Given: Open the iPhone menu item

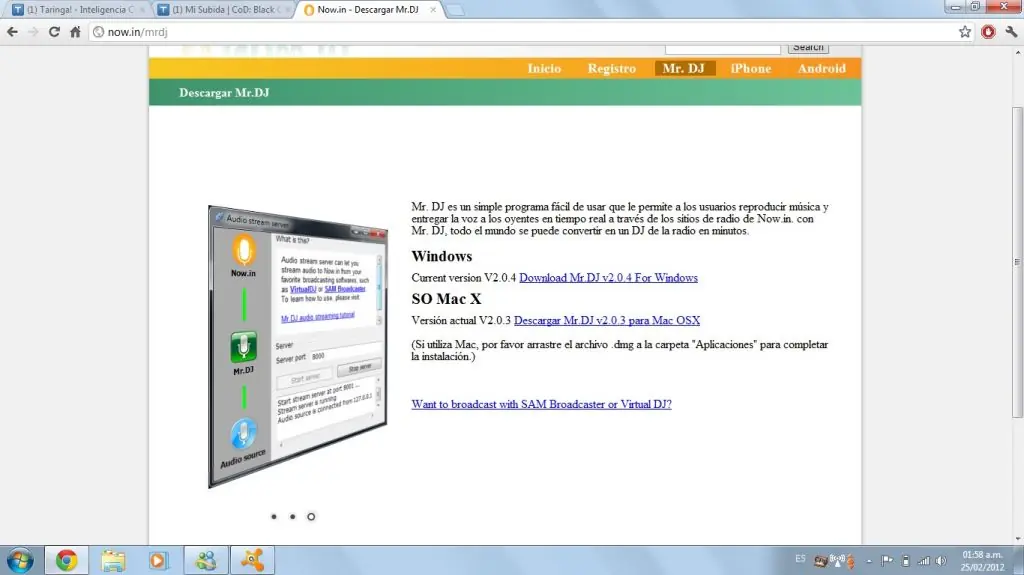Looking at the screenshot, I should (x=750, y=69).
